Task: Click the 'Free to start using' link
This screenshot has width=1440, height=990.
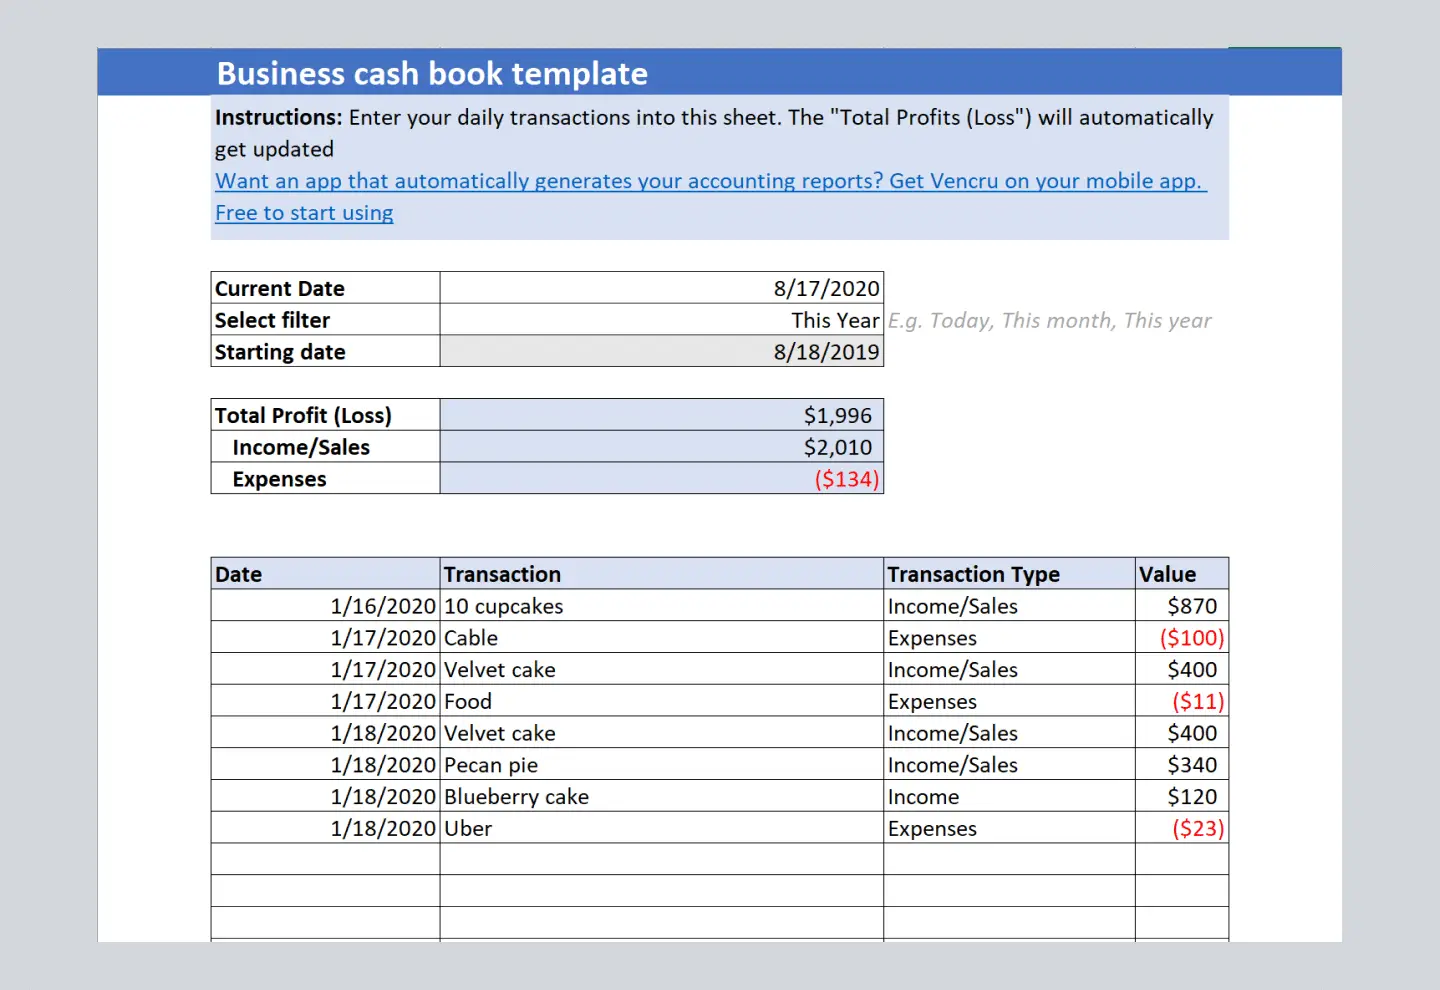Action: point(303,212)
